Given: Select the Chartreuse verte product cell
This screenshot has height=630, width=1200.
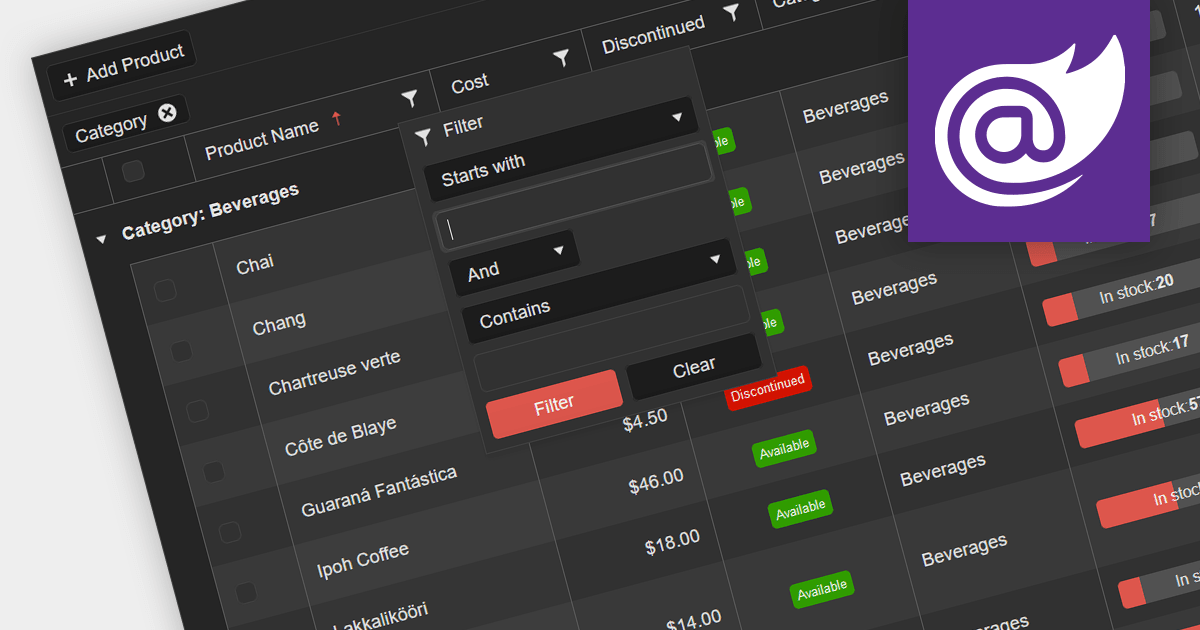Looking at the screenshot, I should tap(335, 373).
